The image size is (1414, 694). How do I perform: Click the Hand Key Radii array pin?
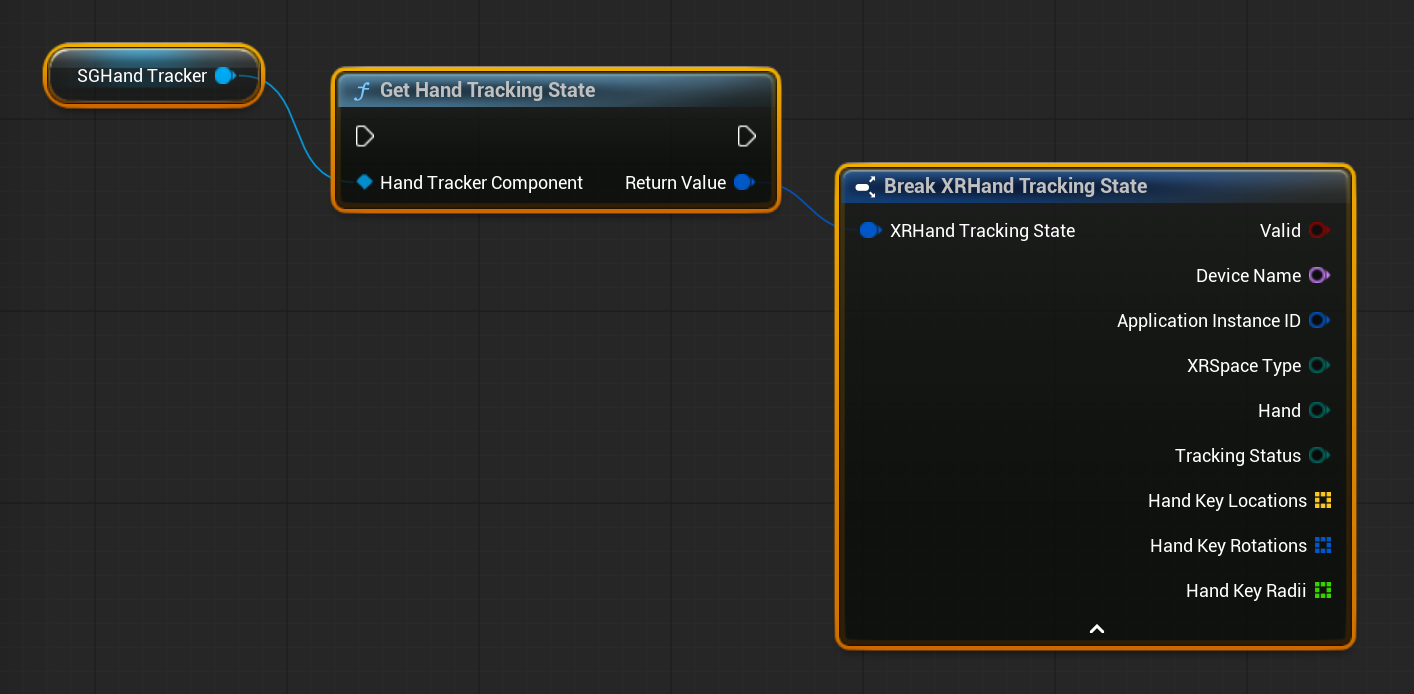pyautogui.click(x=1322, y=590)
